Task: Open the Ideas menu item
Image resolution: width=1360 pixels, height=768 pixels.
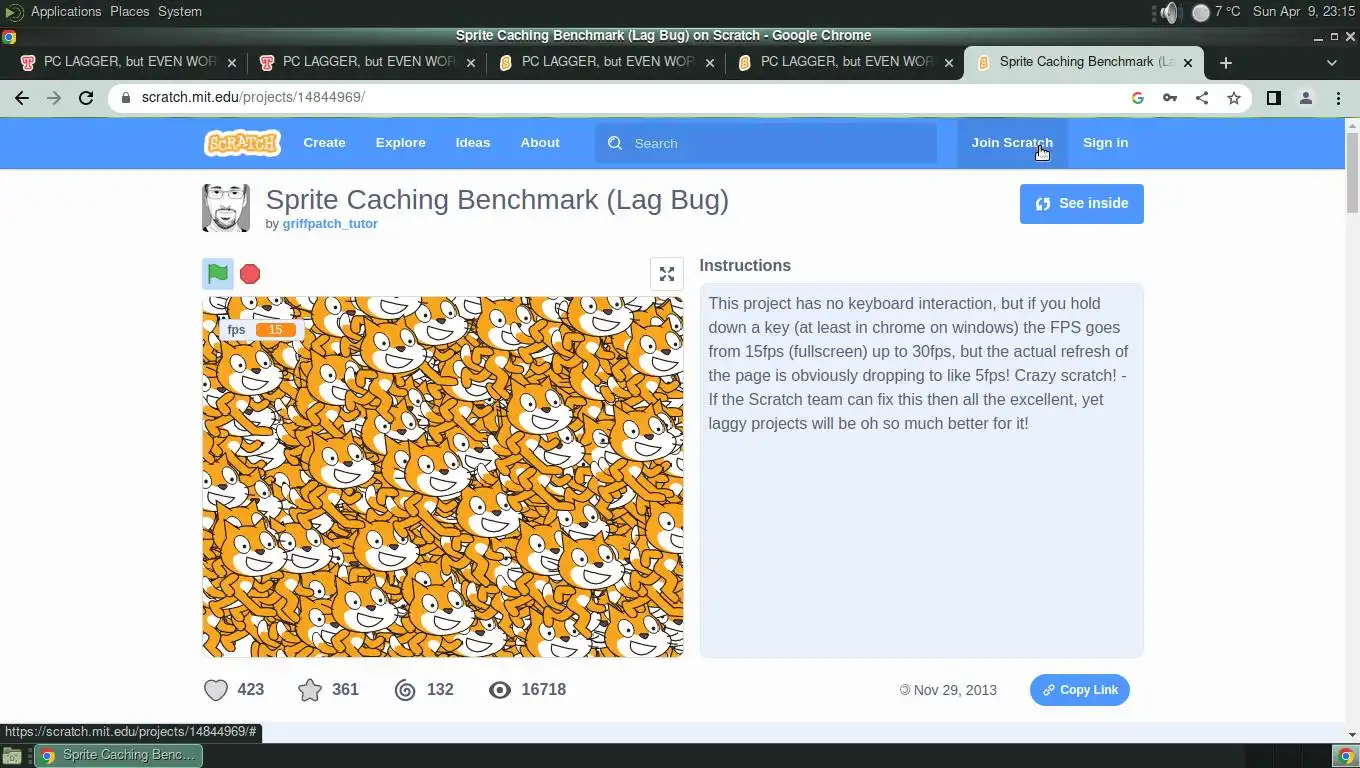Action: pyautogui.click(x=473, y=143)
